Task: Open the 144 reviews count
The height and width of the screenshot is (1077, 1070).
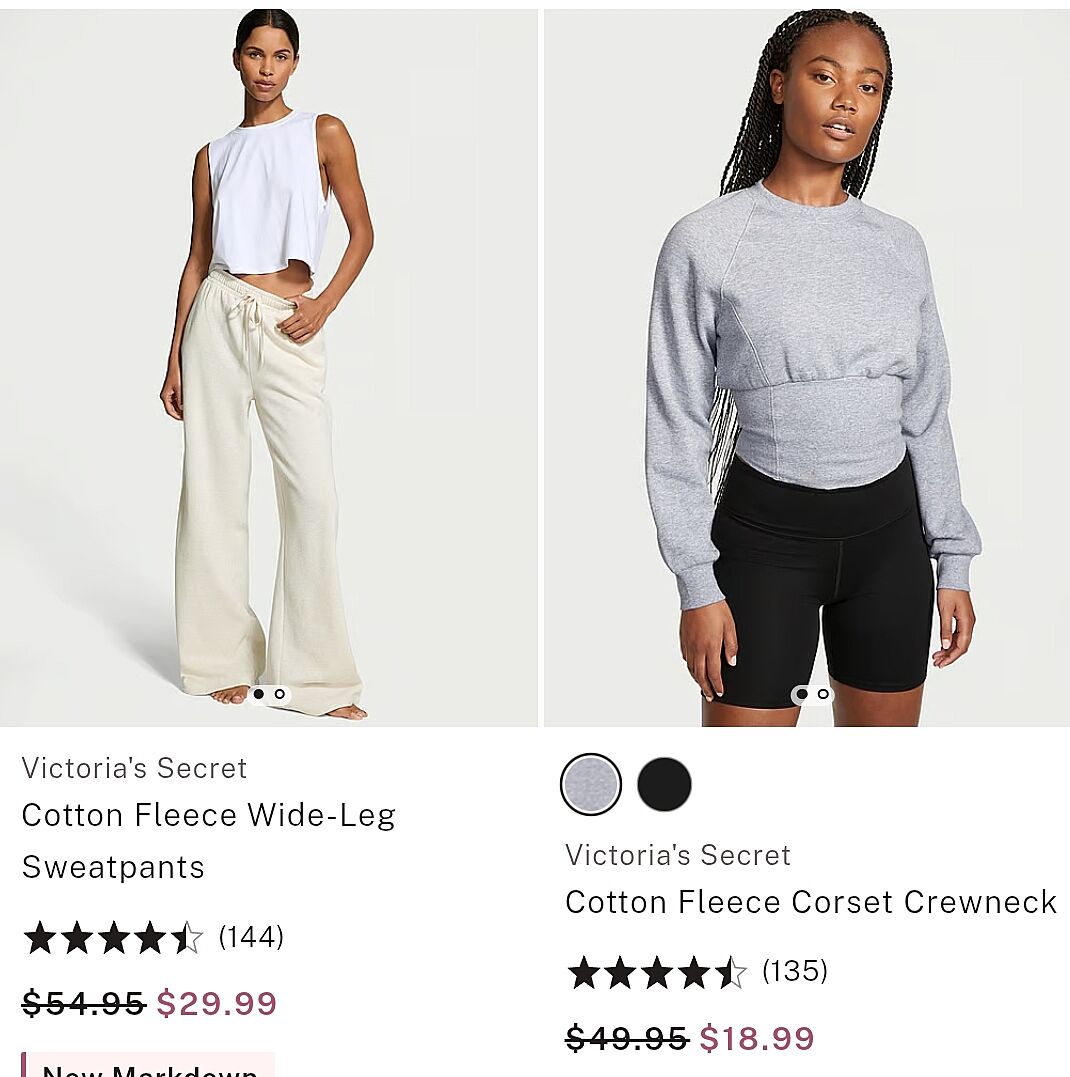Action: (x=251, y=937)
